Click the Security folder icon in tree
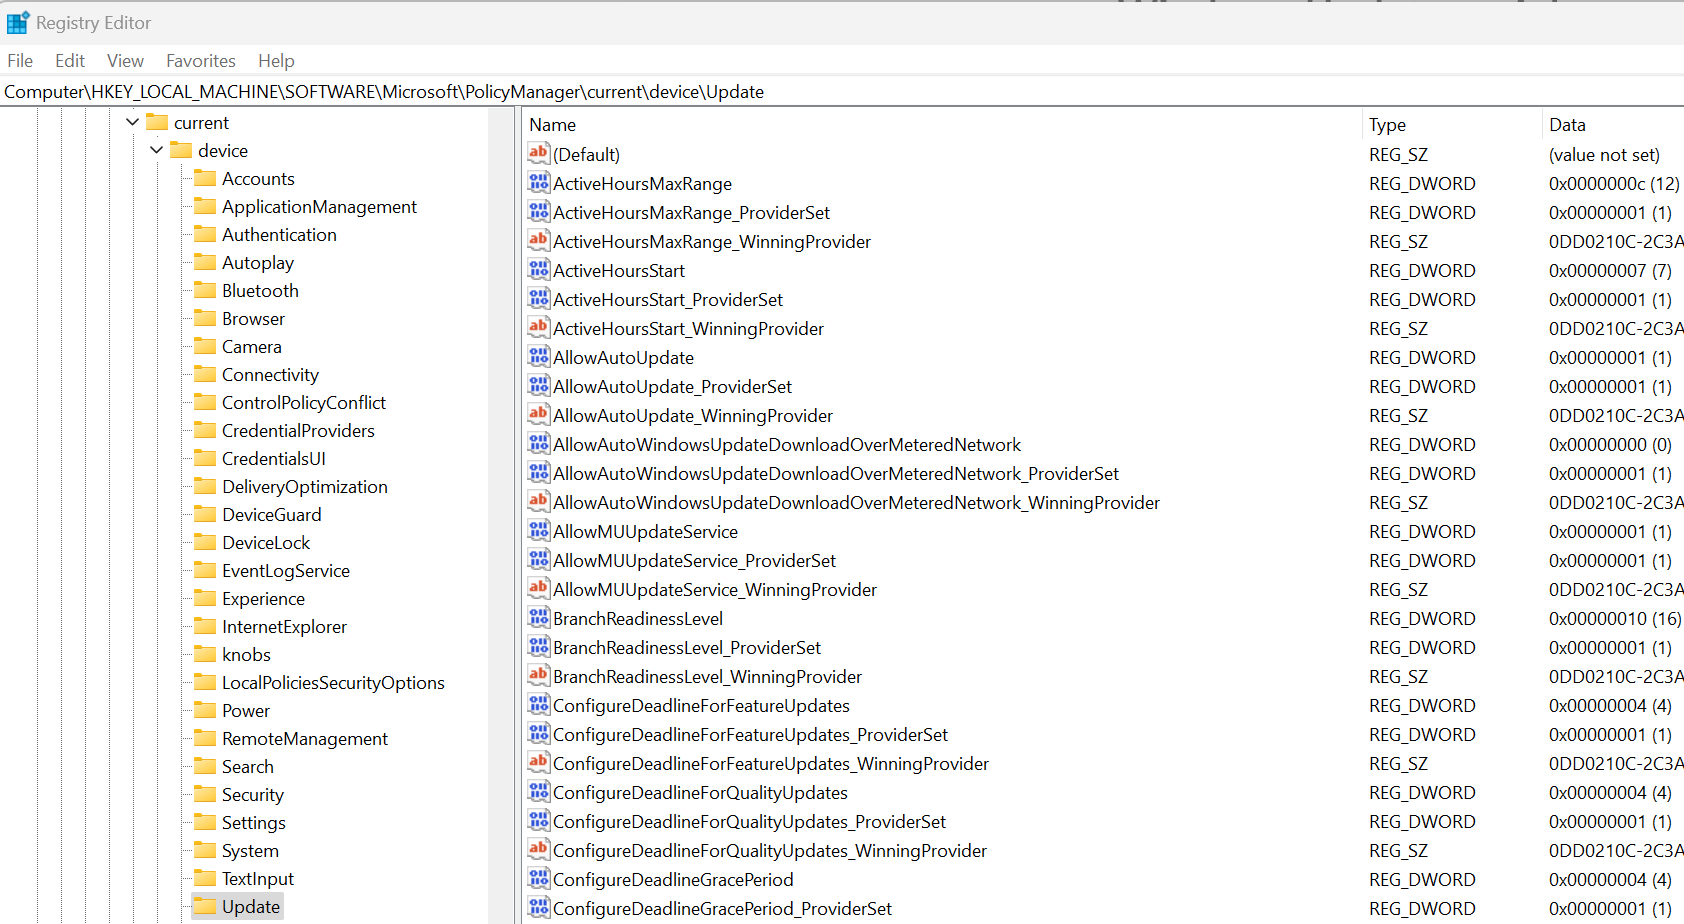Screen dimensions: 1684x924 click(x=205, y=794)
